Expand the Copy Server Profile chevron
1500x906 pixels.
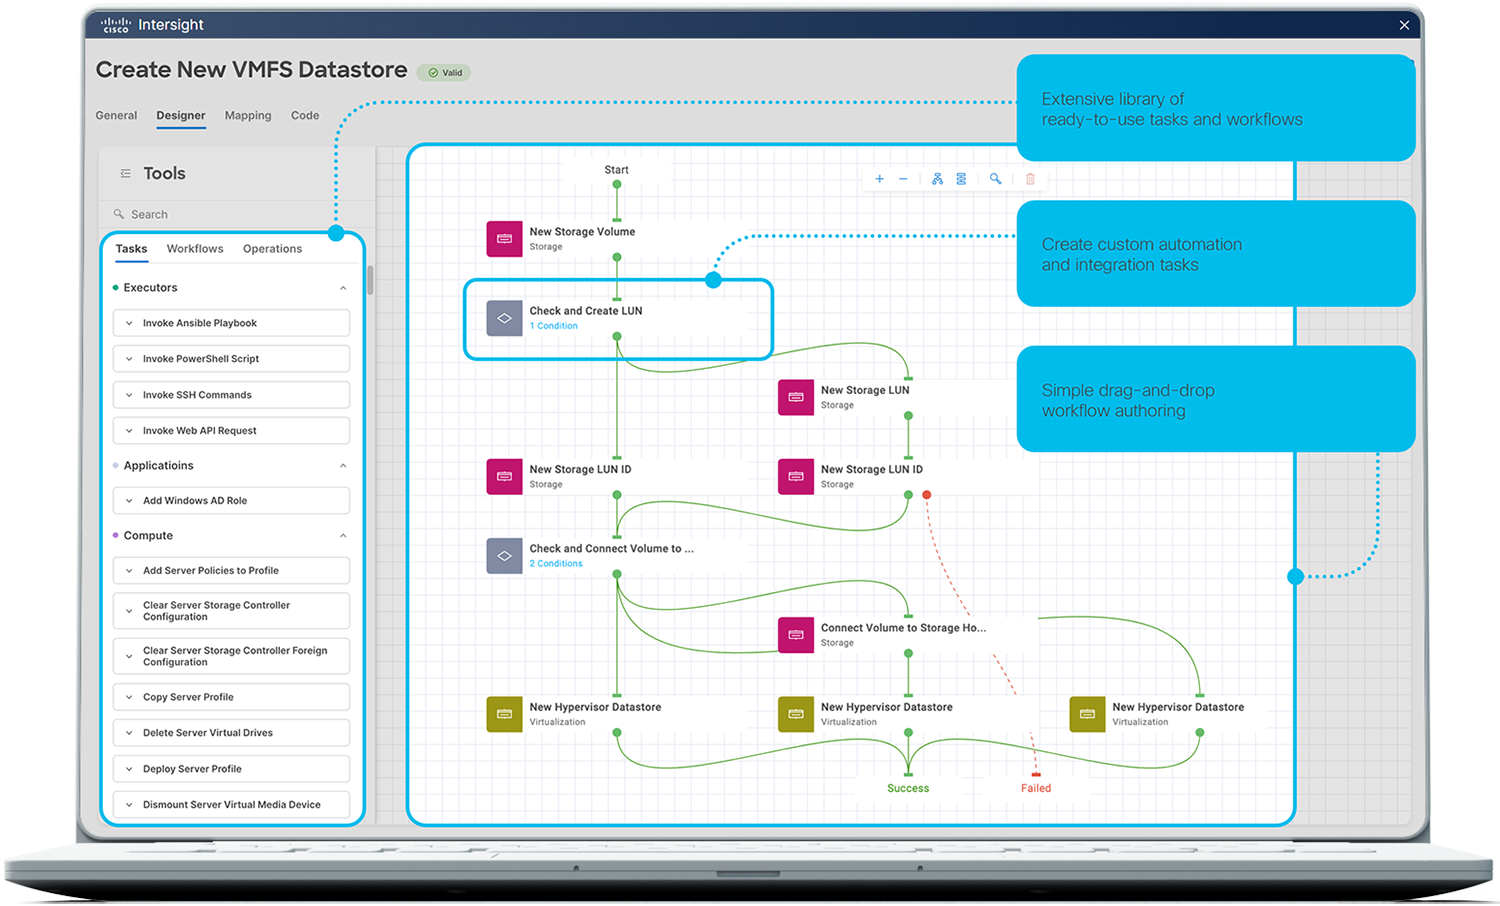(129, 697)
